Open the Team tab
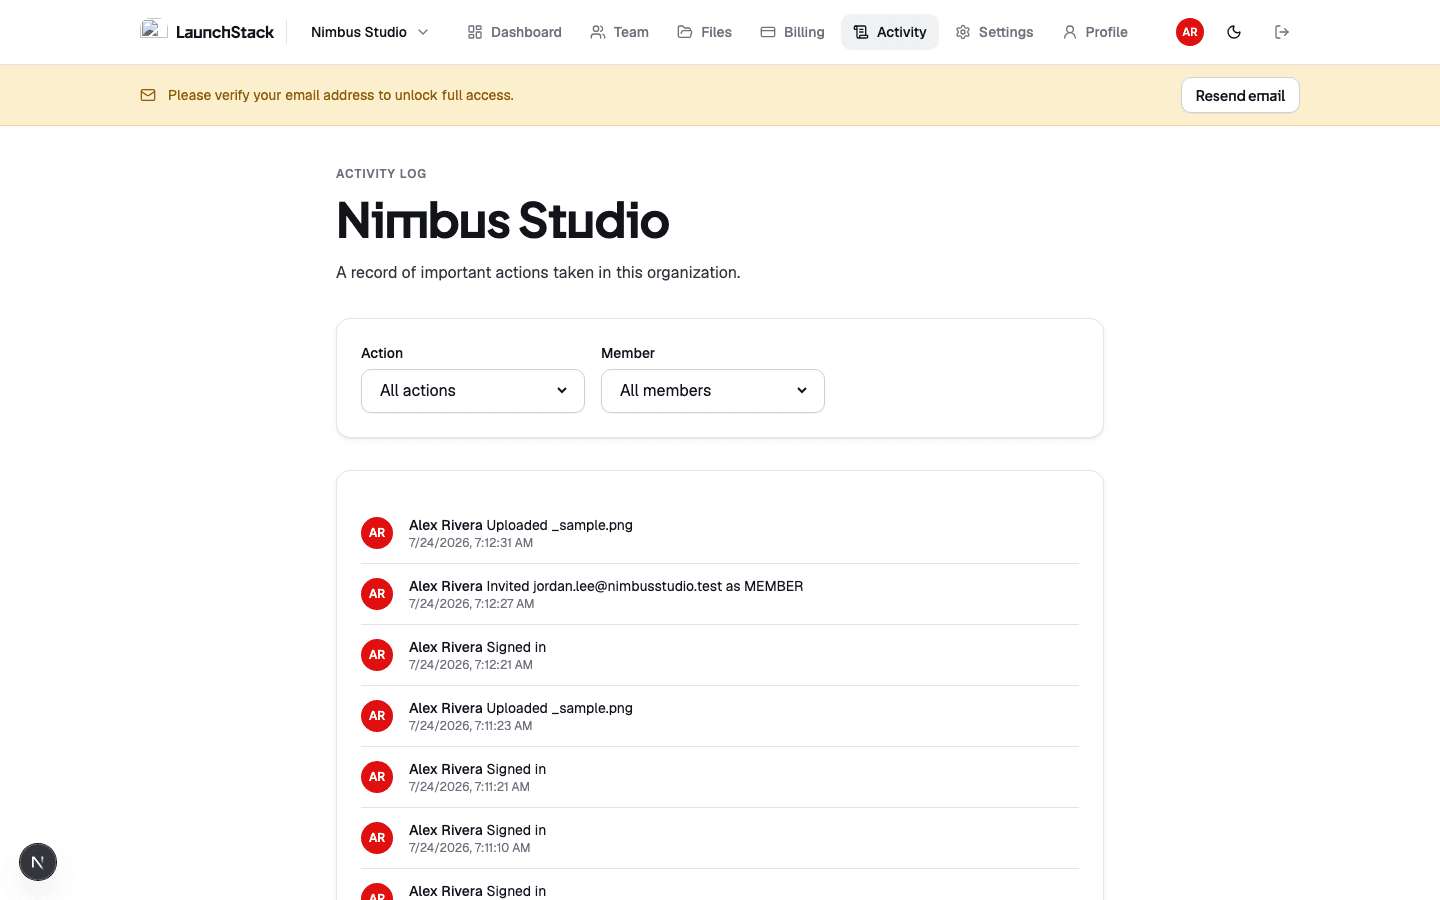Viewport: 1440px width, 900px height. coord(619,32)
